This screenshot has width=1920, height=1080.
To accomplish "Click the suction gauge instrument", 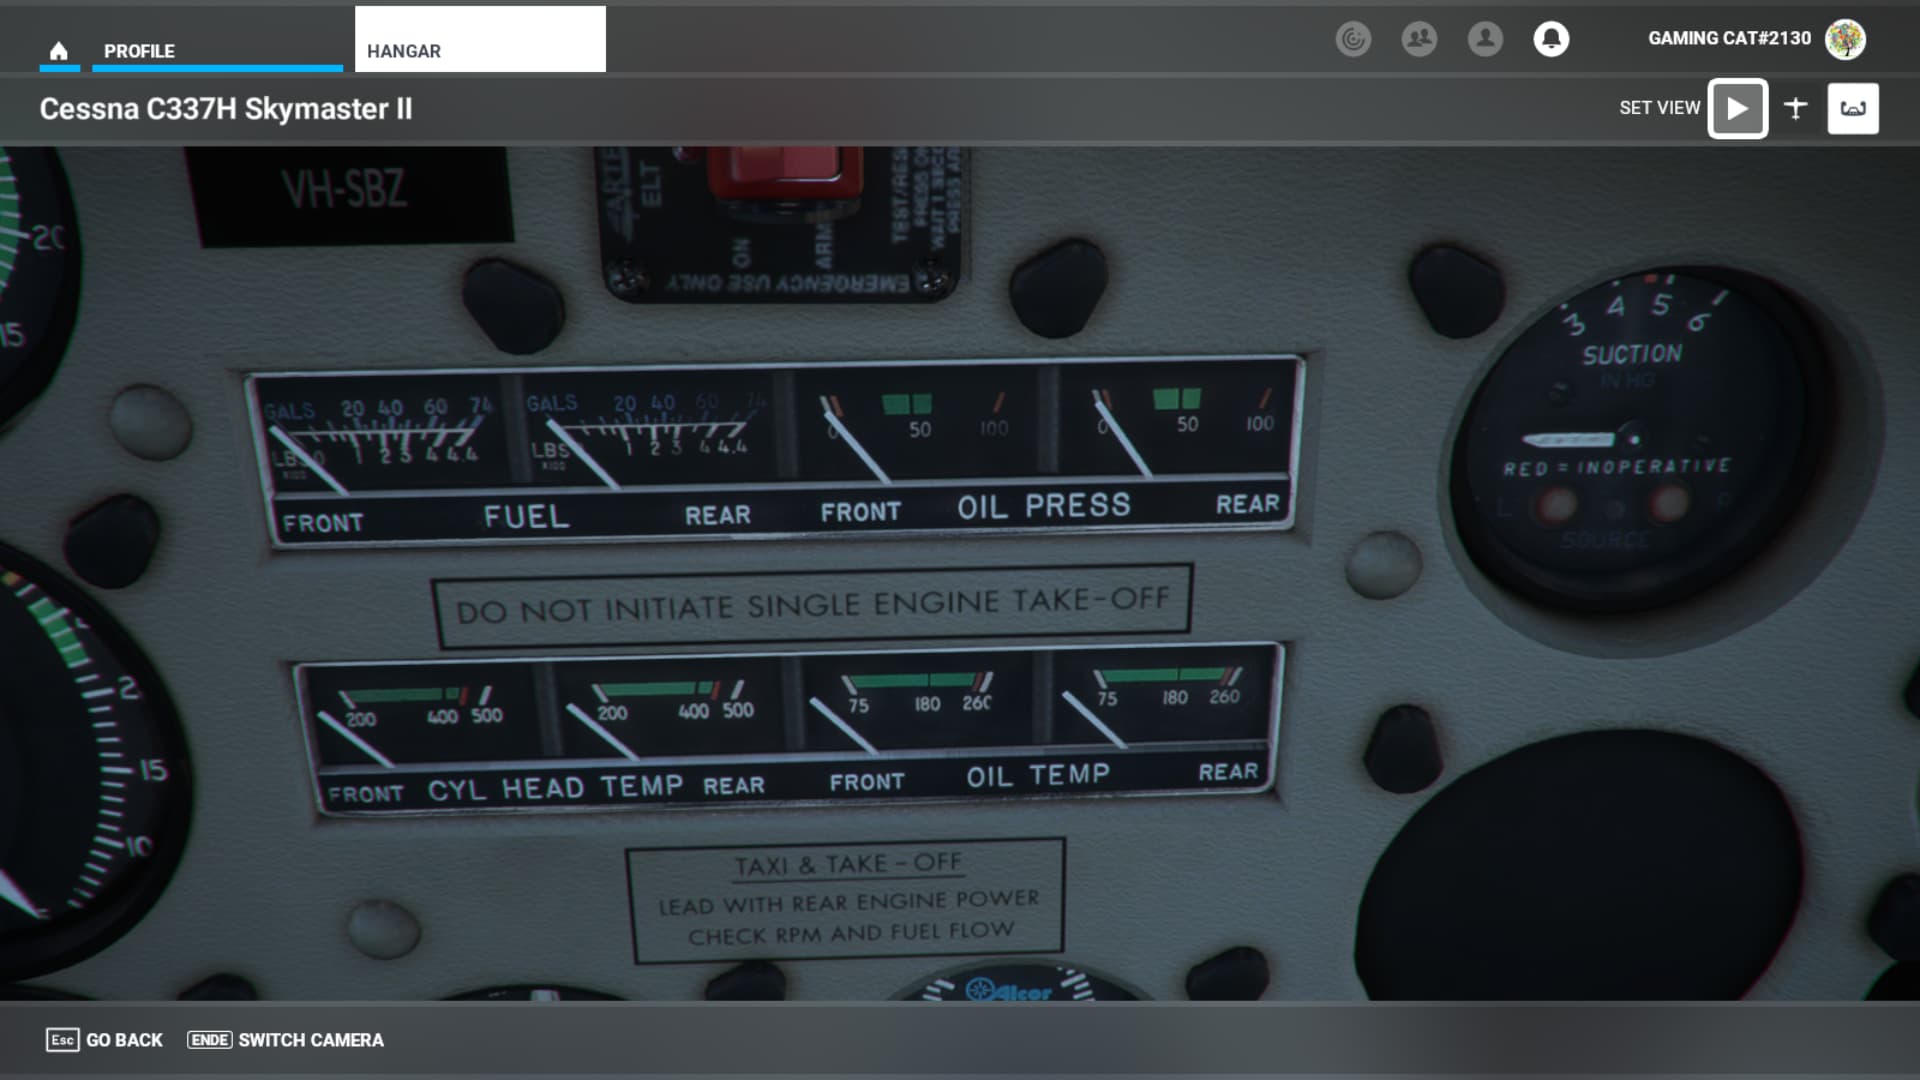I will (x=1635, y=440).
